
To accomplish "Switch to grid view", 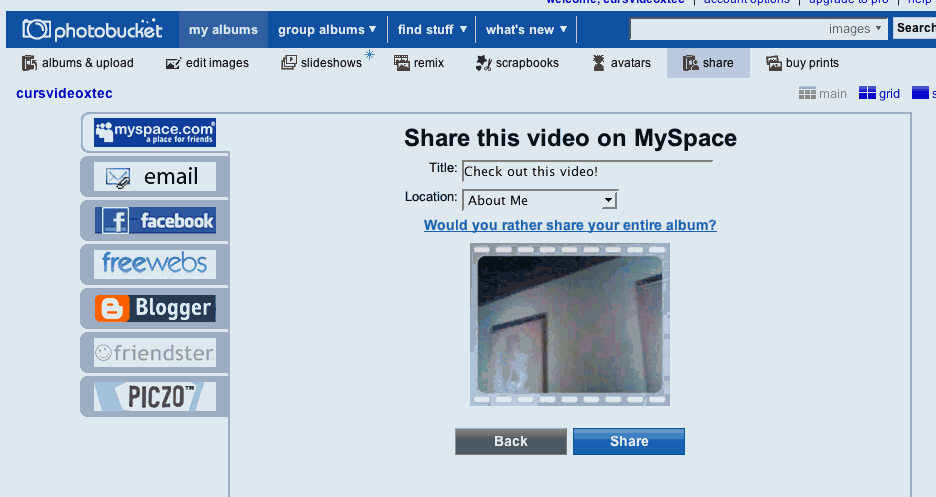I will [879, 94].
